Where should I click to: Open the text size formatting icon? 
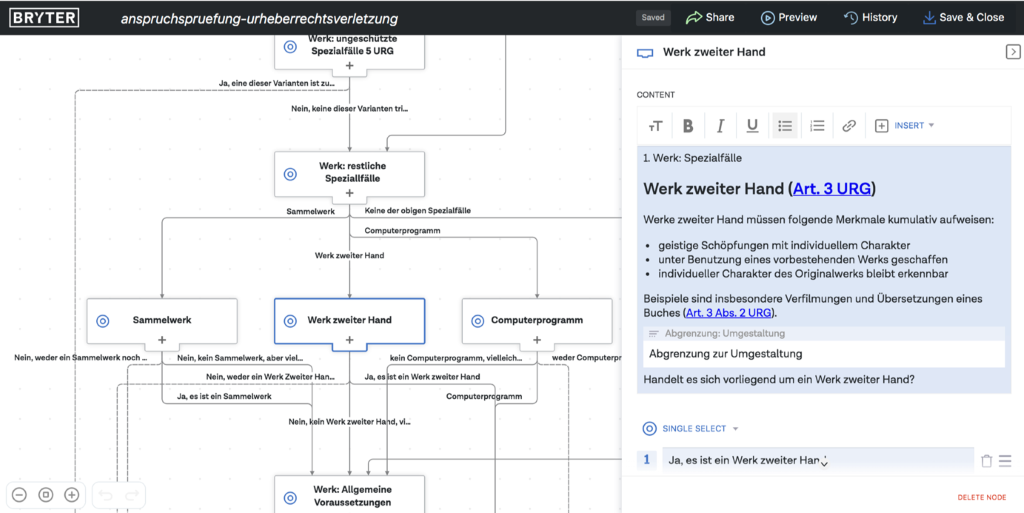656,126
